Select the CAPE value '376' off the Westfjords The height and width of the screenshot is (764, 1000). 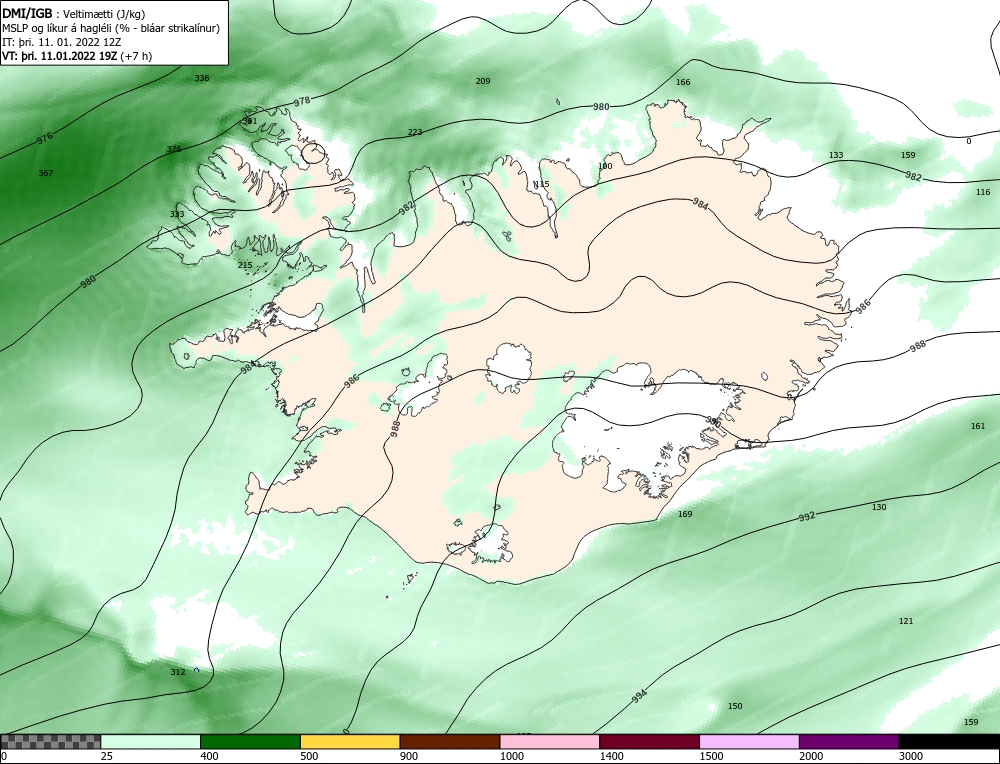(173, 149)
